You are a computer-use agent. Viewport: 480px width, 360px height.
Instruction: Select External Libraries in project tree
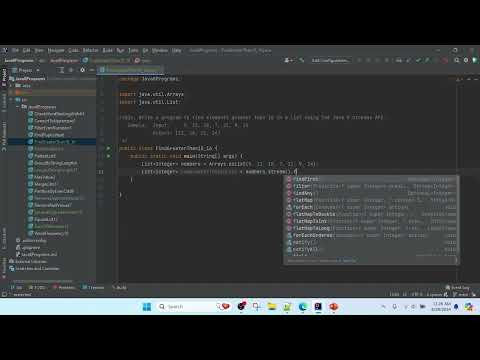28,261
